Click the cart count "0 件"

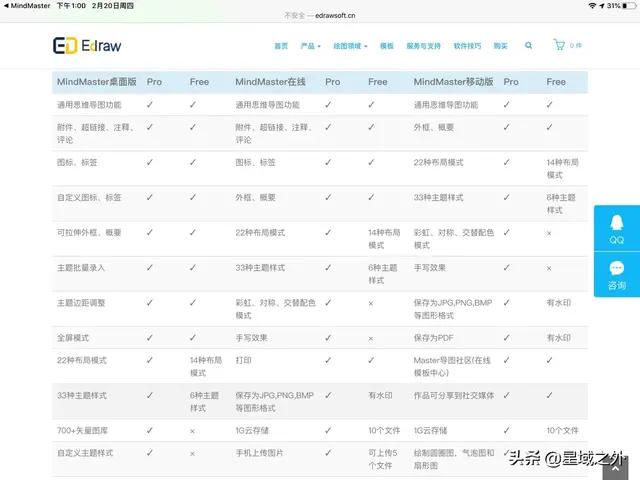click(x=576, y=45)
